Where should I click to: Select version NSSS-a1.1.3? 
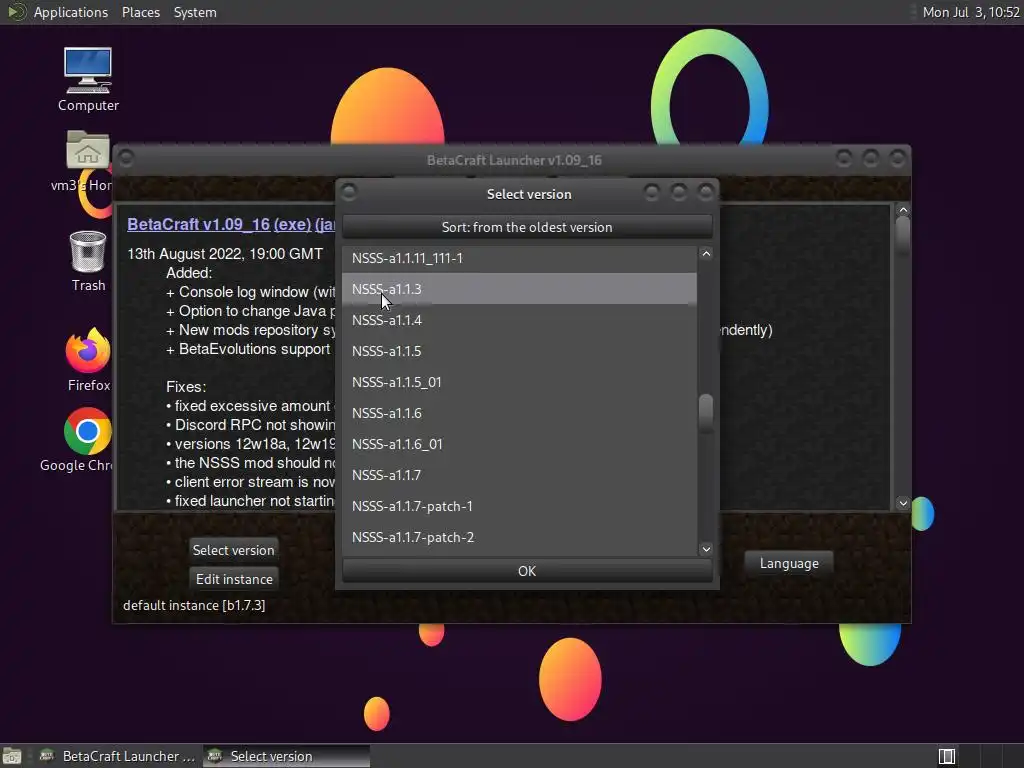[519, 289]
